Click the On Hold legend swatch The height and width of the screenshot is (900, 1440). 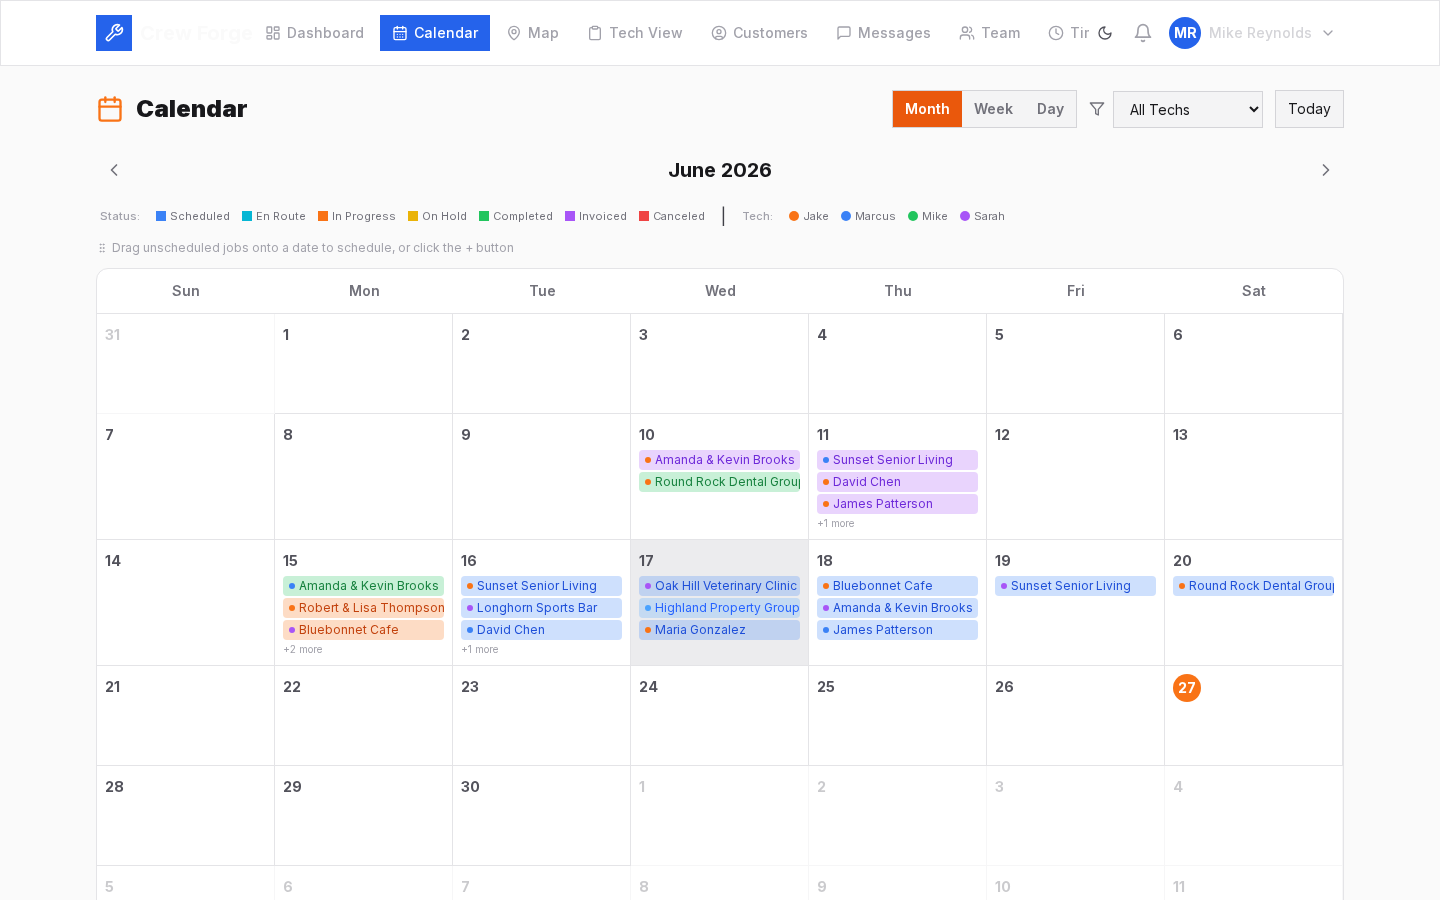tap(413, 216)
